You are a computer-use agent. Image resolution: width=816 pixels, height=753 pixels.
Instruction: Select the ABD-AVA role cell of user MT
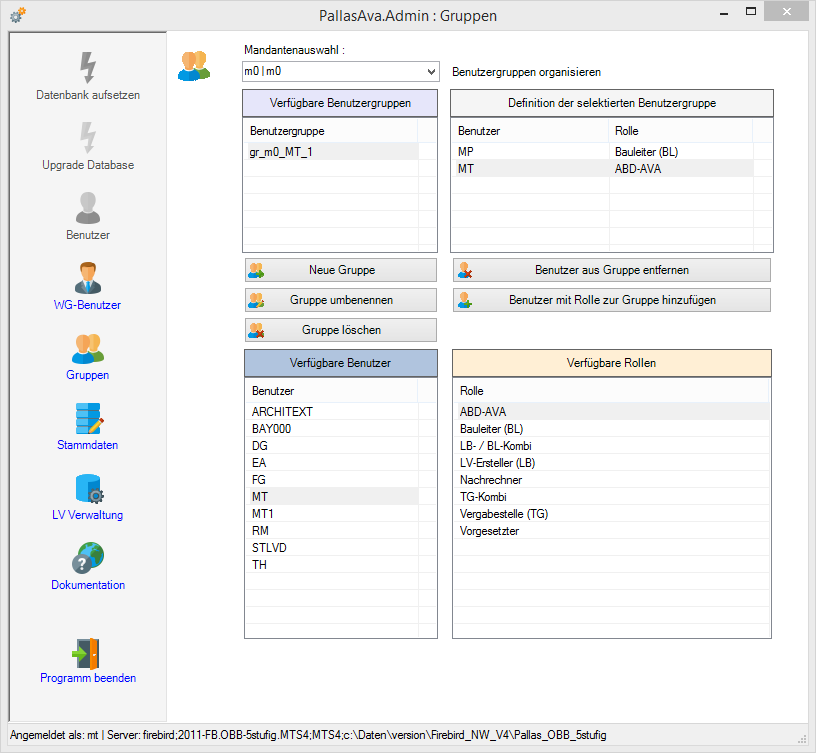[x=681, y=169]
